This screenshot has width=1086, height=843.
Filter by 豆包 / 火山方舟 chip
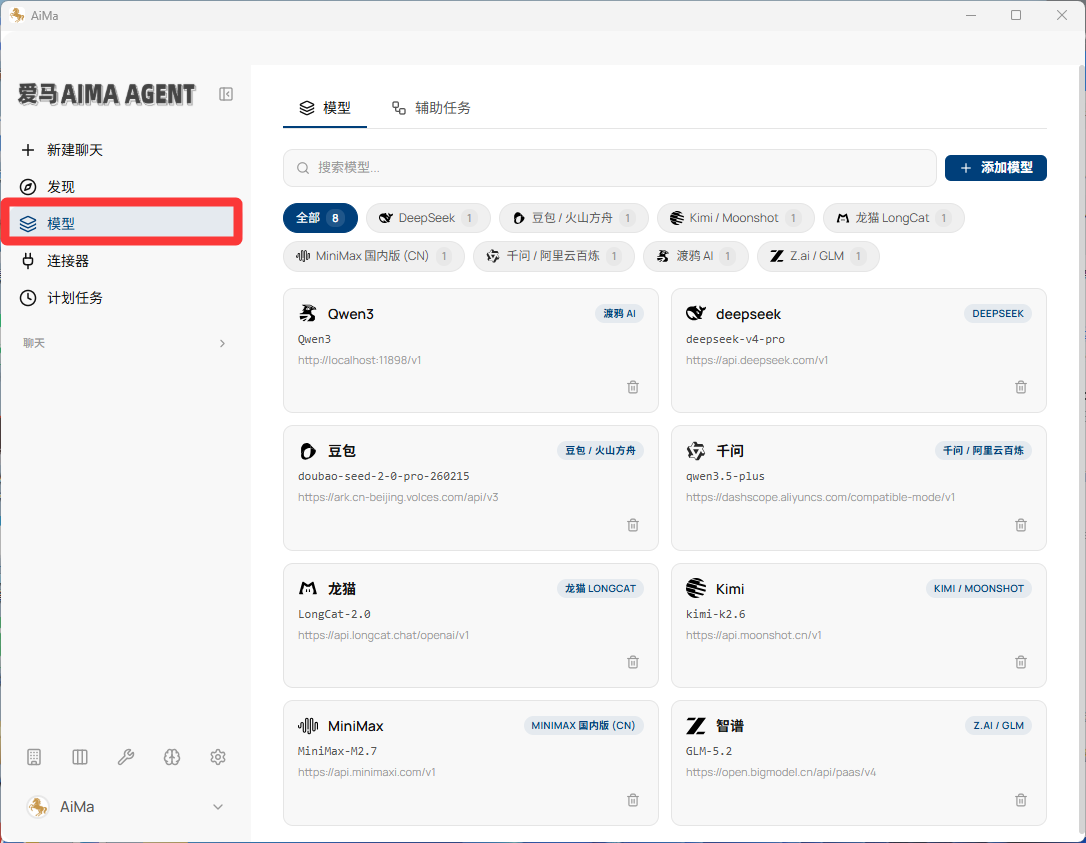pyautogui.click(x=573, y=218)
